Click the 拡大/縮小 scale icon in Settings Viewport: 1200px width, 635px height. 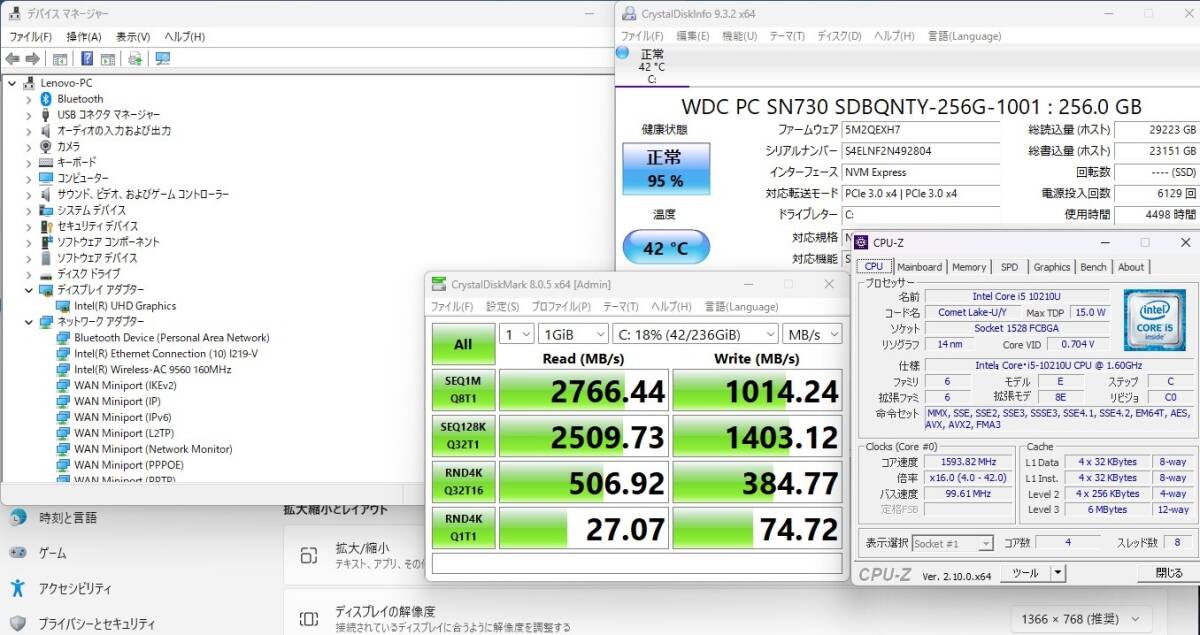309,556
